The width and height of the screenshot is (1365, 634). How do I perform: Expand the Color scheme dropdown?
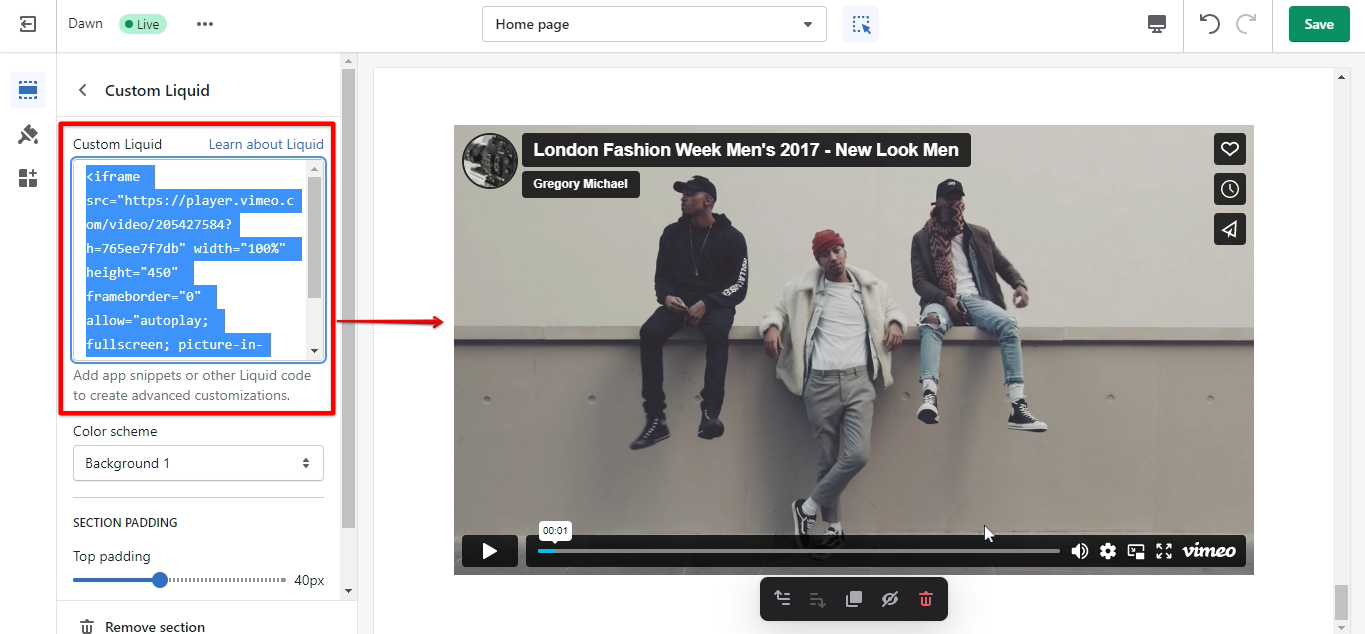click(x=198, y=463)
